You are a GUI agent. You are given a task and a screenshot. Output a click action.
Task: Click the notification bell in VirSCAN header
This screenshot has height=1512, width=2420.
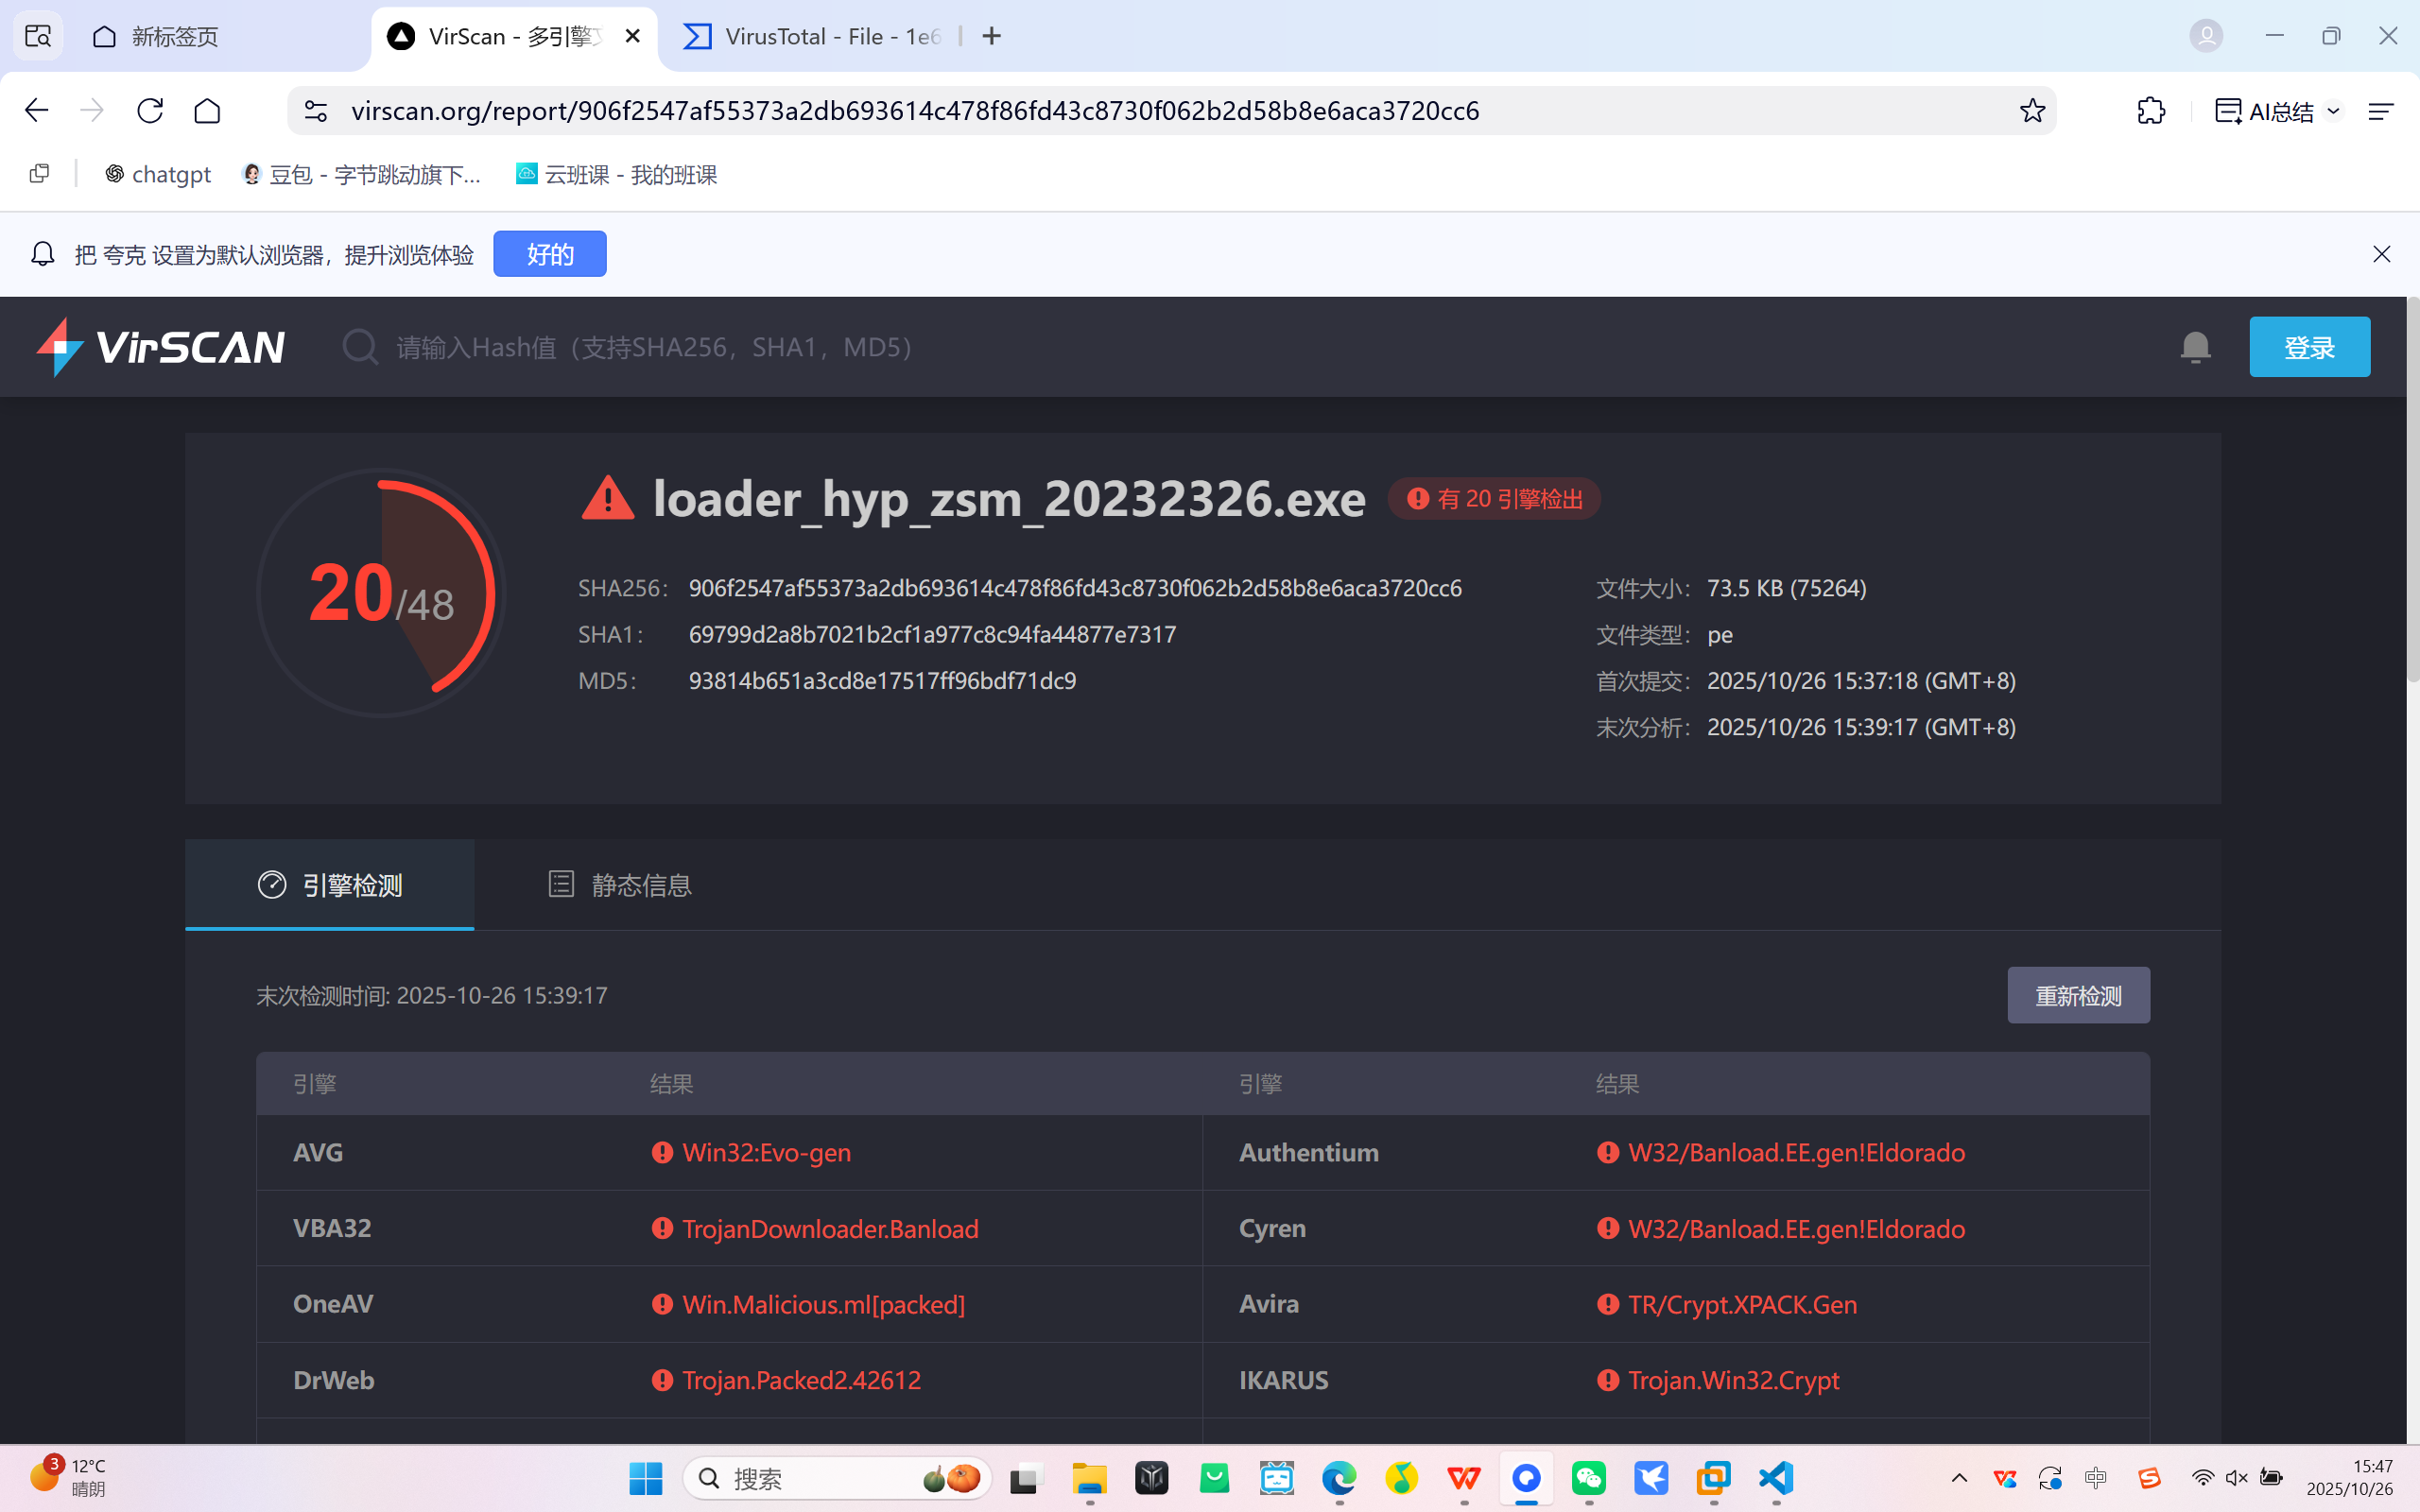point(2195,347)
